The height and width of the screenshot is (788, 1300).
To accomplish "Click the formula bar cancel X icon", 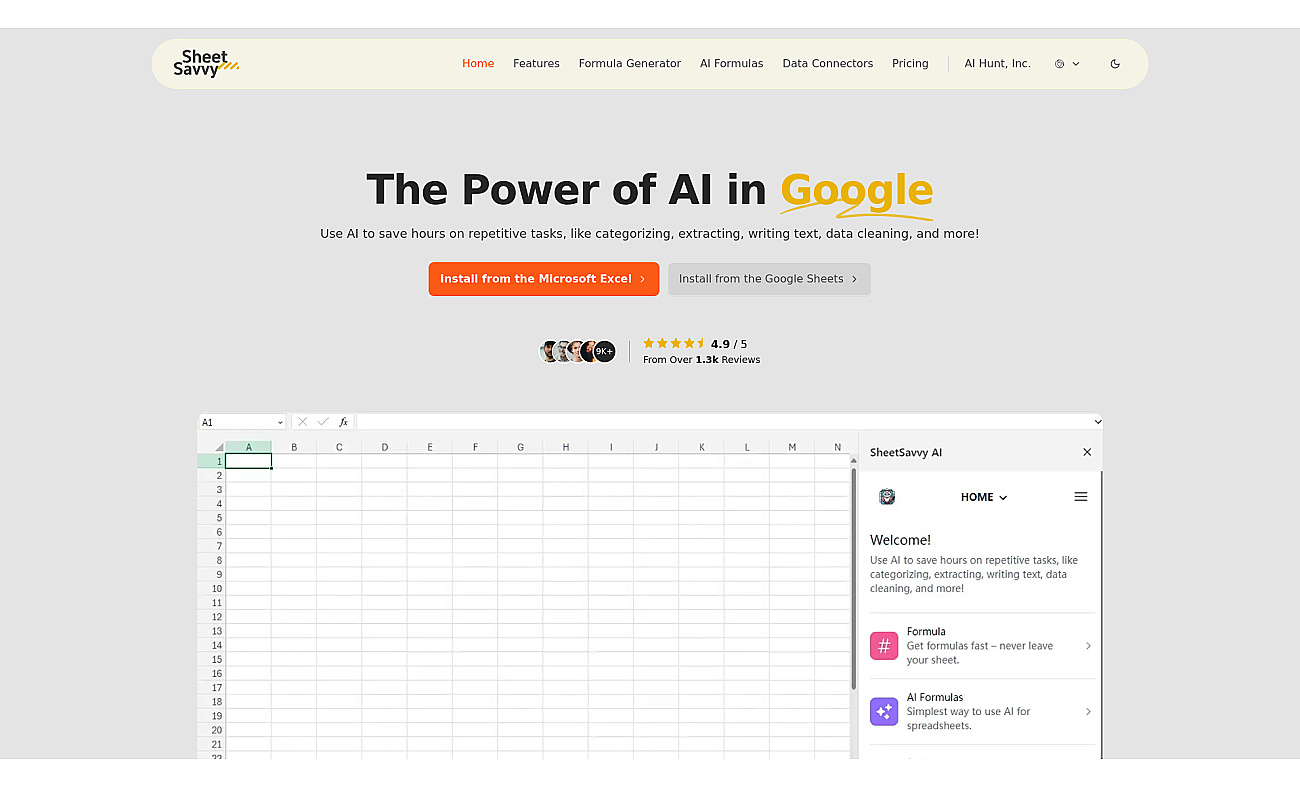I will click(303, 422).
